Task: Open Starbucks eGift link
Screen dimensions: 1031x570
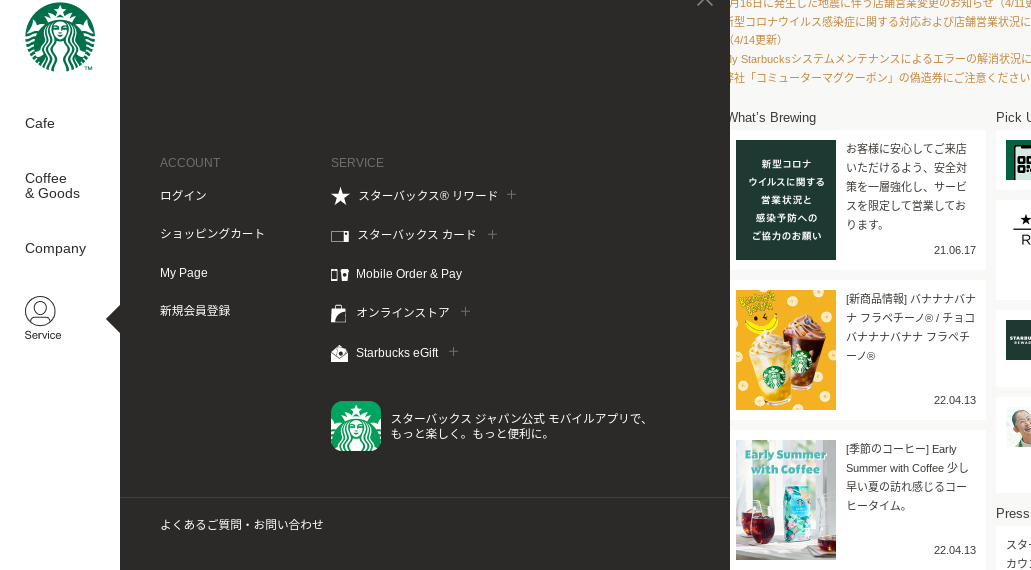Action: point(397,353)
